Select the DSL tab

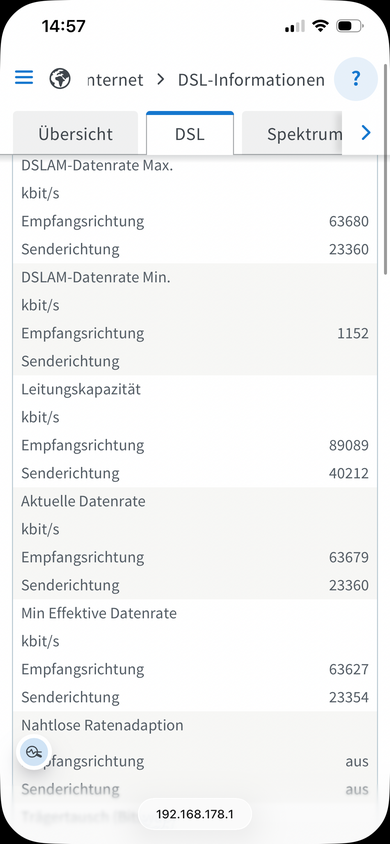(x=190, y=133)
